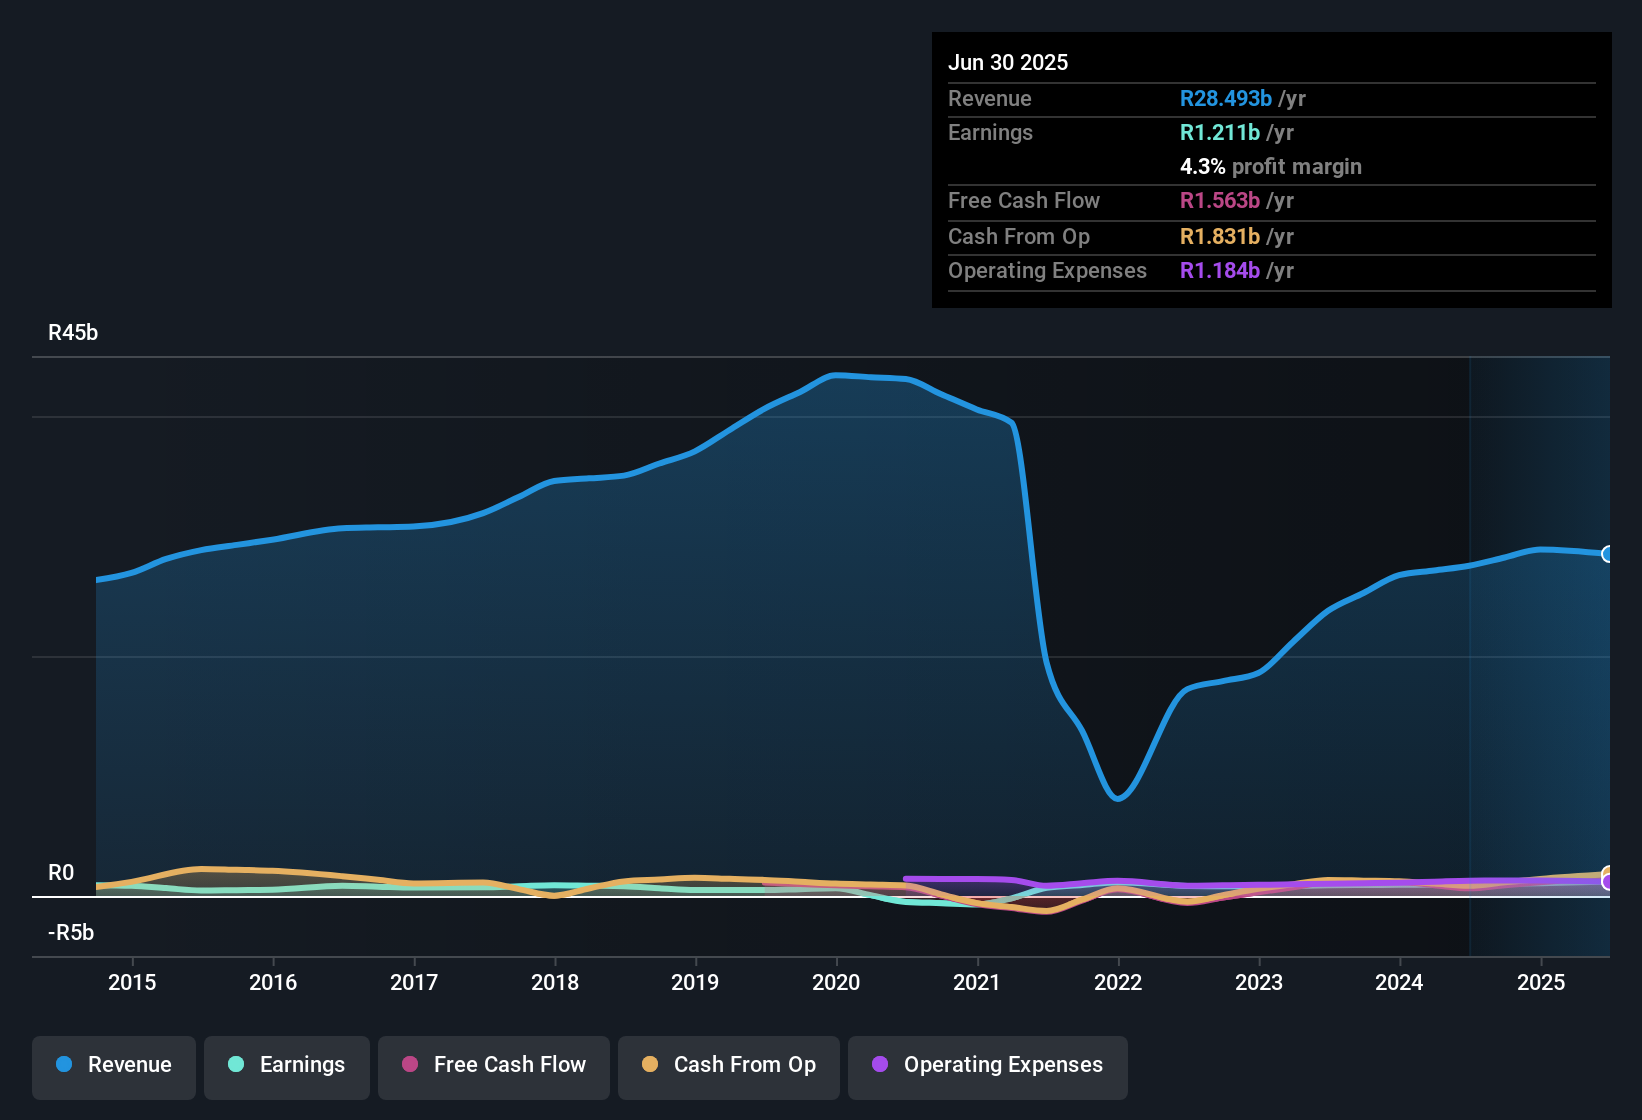Click the R1.831b cash from op value

1220,237
